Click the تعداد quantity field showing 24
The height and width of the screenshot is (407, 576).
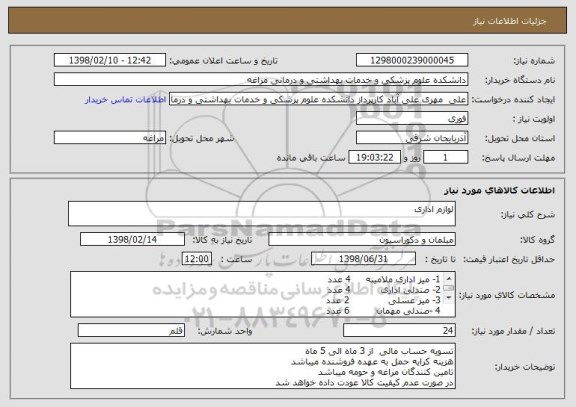[x=399, y=330]
